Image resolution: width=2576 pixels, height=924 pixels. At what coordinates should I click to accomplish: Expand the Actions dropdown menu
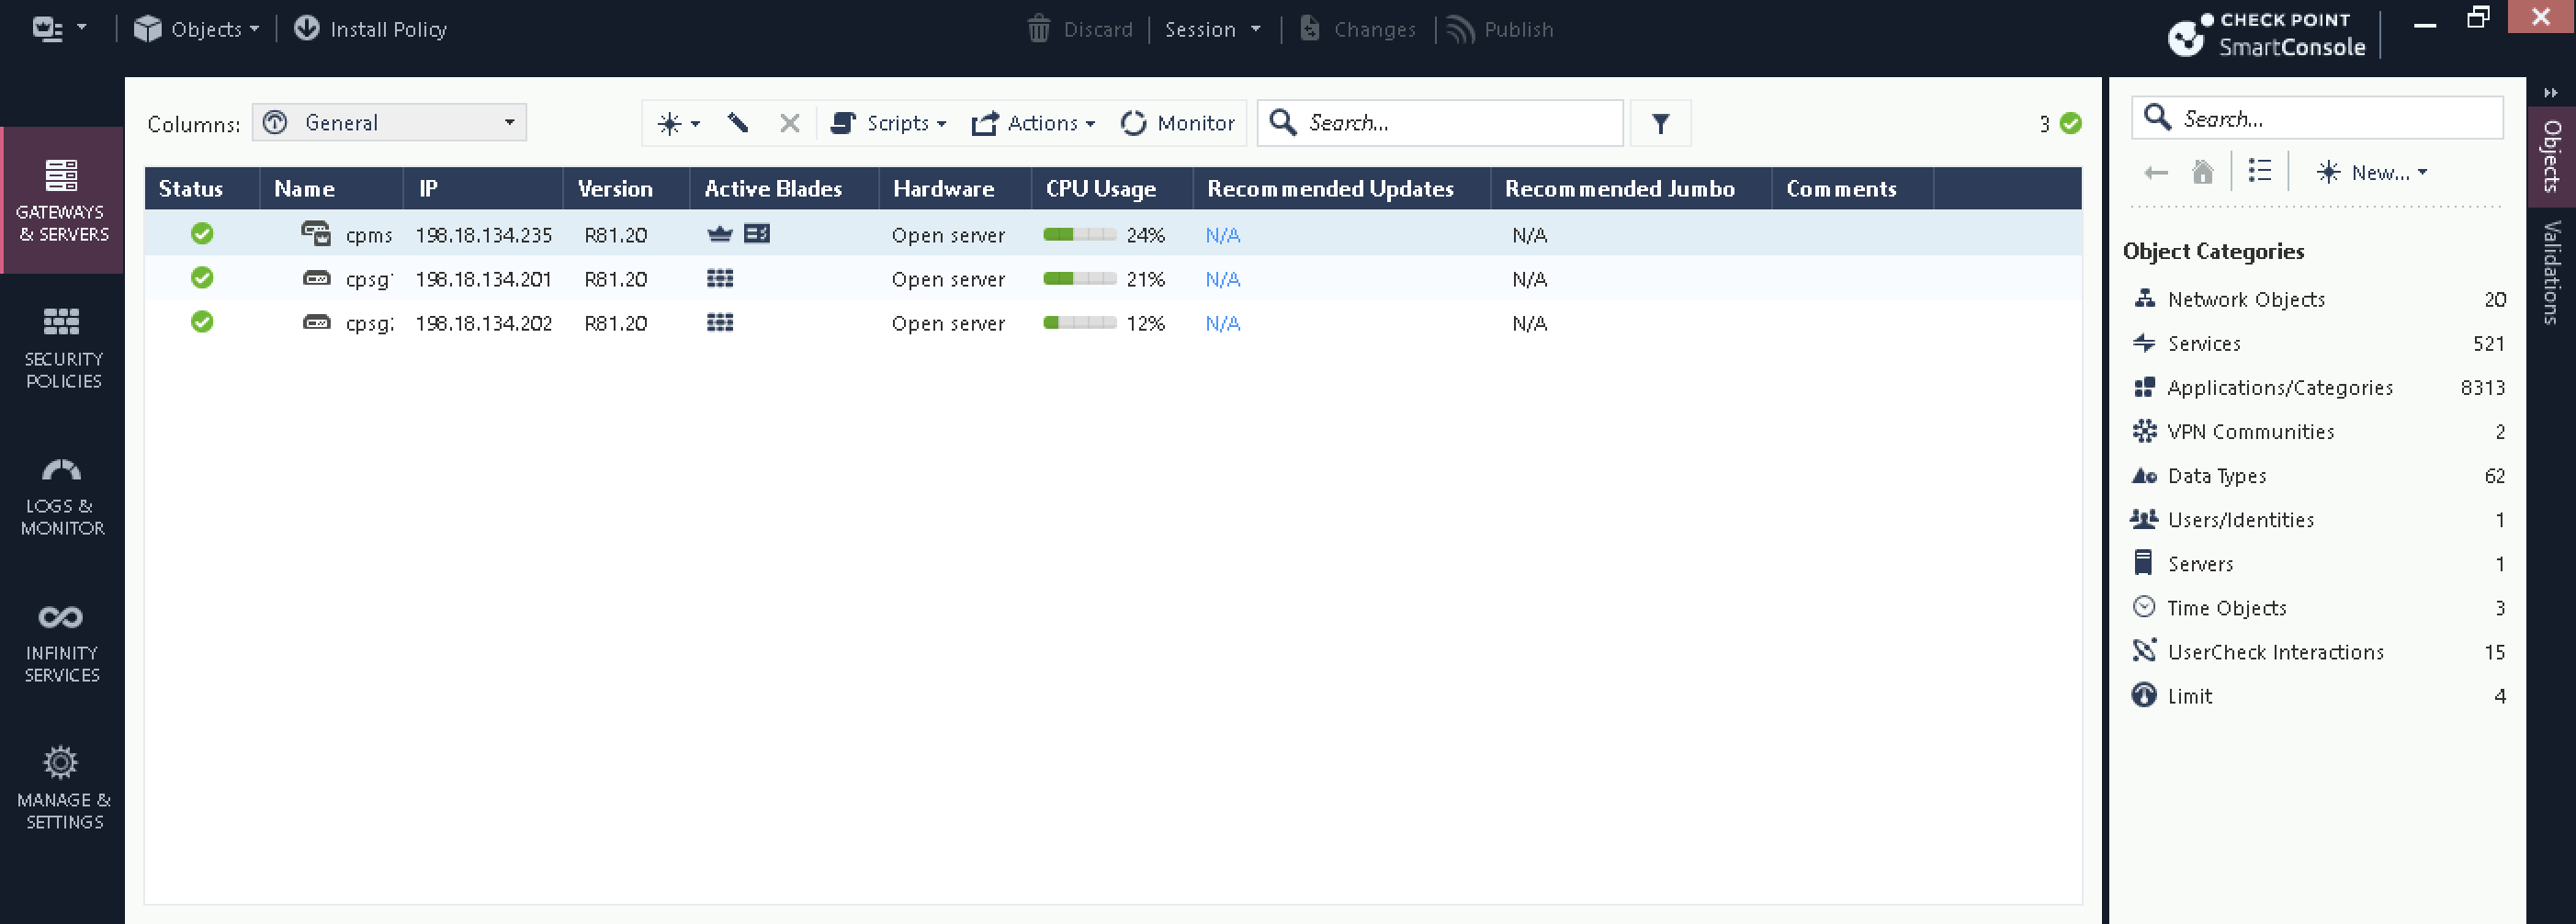[x=1034, y=123]
